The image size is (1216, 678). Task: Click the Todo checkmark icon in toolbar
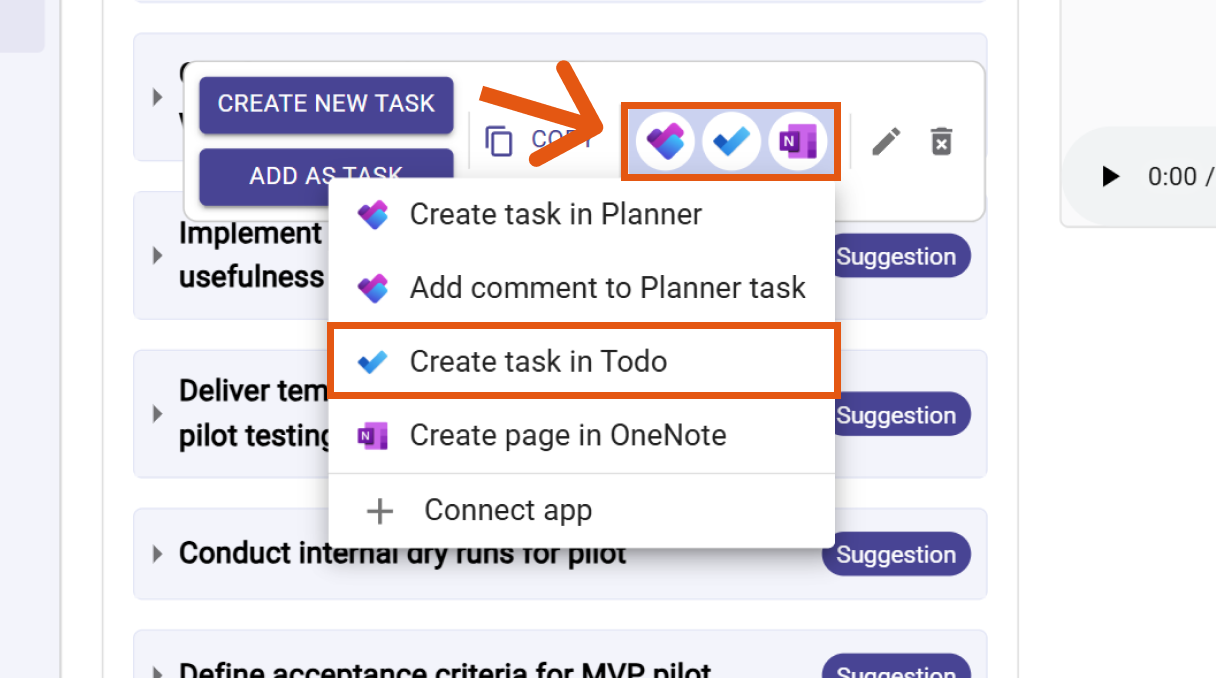pyautogui.click(x=731, y=141)
